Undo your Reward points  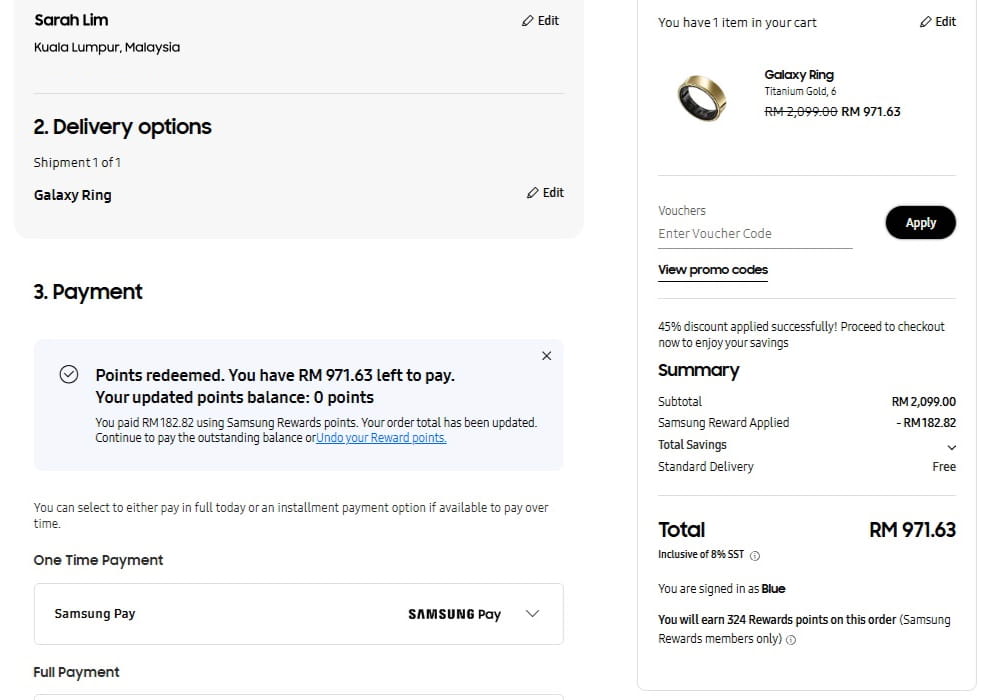click(x=381, y=438)
